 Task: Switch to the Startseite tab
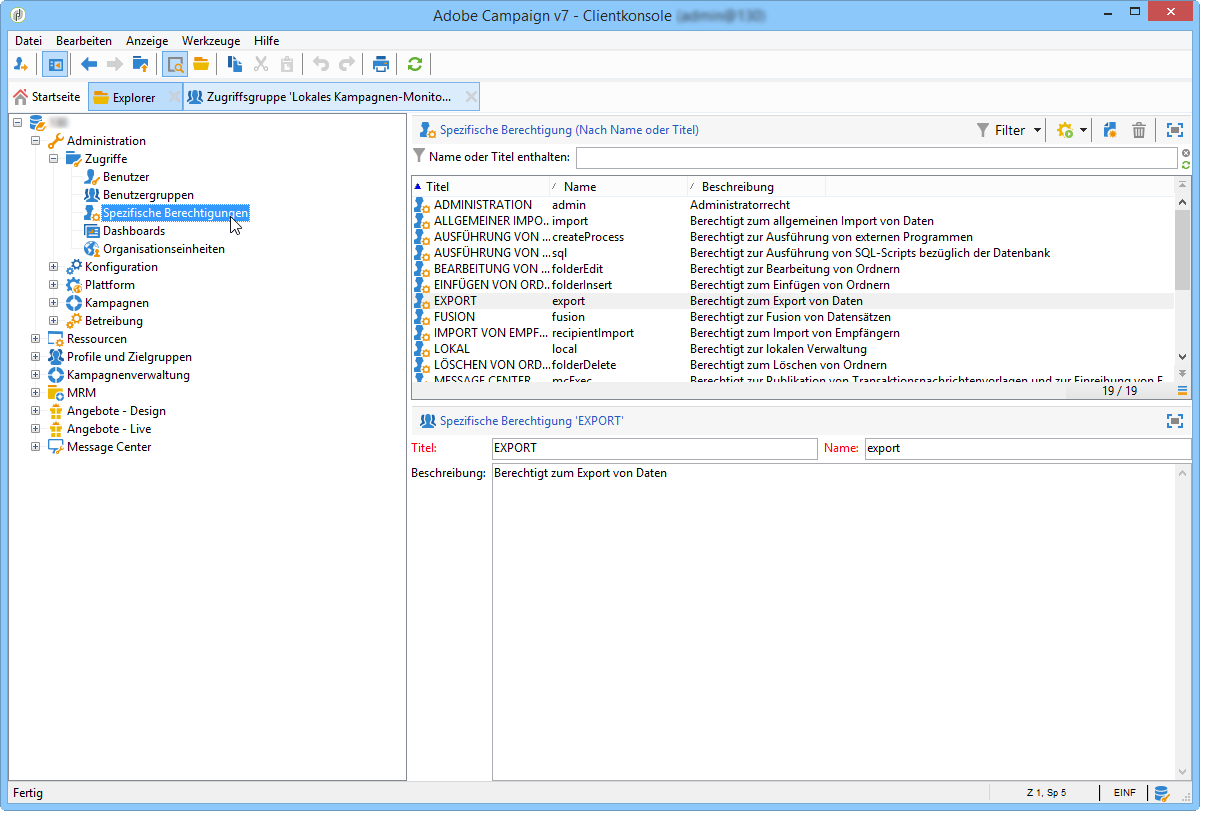pos(47,97)
